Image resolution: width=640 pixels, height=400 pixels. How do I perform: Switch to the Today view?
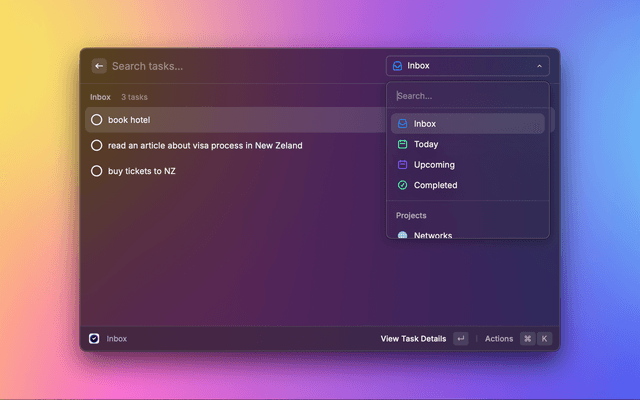click(426, 144)
